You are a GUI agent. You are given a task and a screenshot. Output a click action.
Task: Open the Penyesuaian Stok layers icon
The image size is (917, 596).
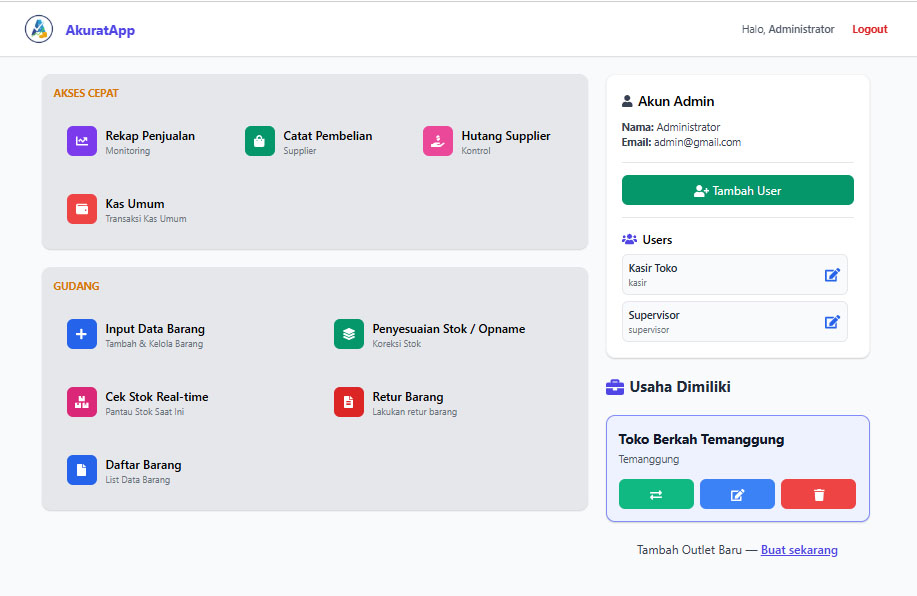tap(349, 335)
